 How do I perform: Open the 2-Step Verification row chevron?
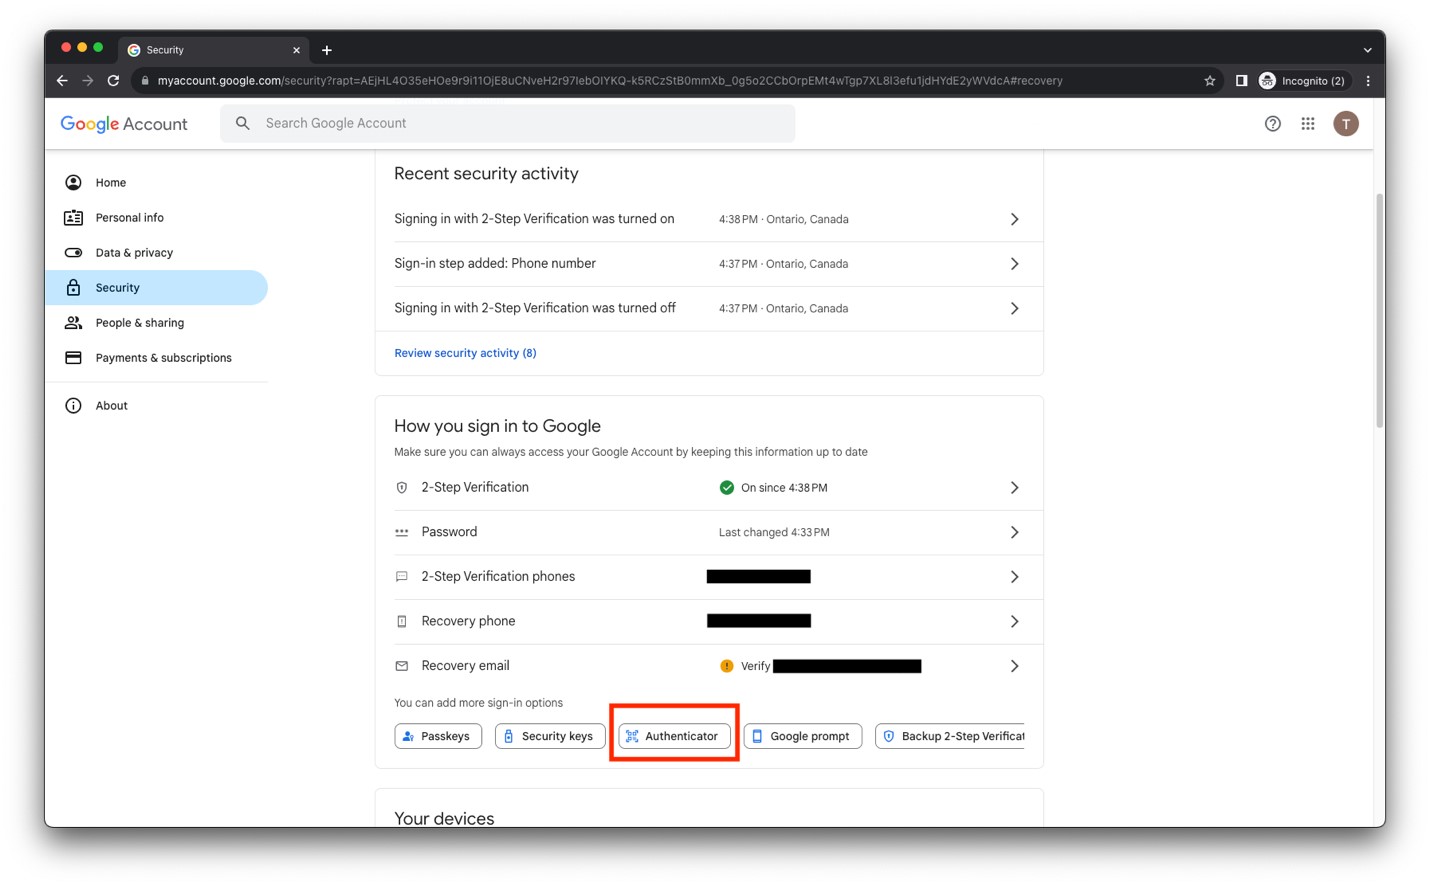coord(1014,488)
